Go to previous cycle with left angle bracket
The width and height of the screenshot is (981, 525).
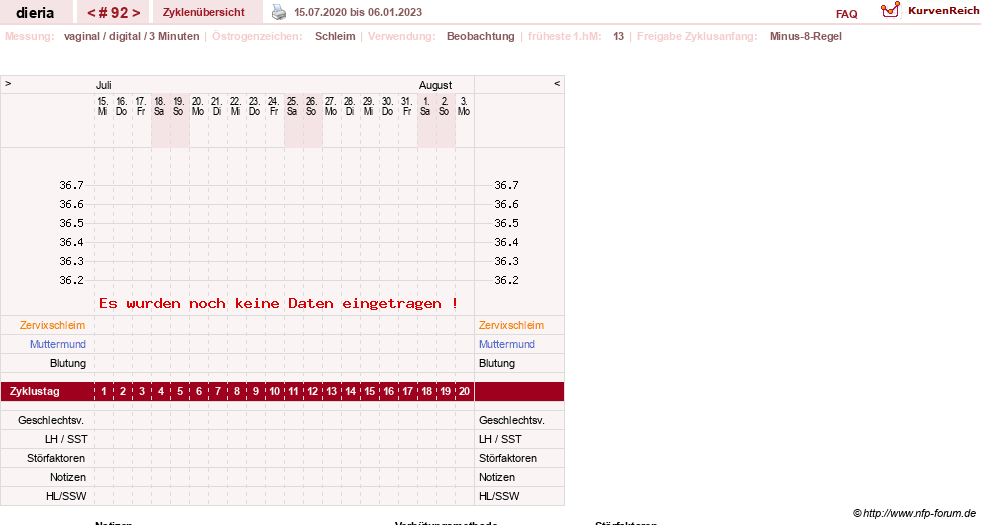point(91,13)
